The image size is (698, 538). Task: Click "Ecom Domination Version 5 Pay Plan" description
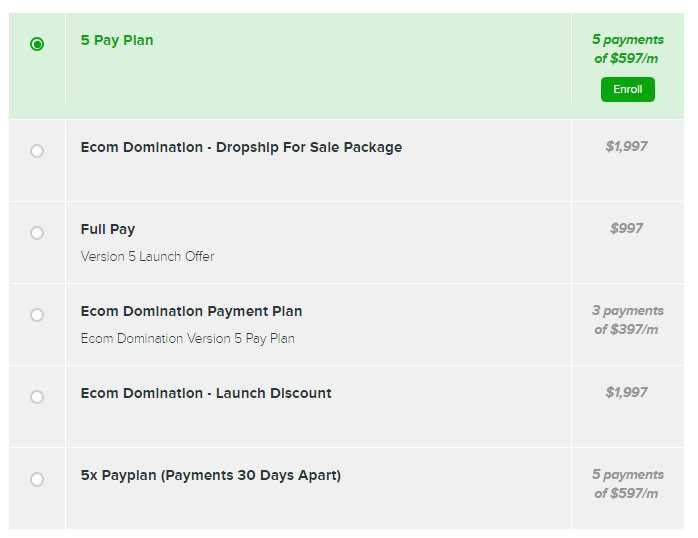[x=187, y=338]
